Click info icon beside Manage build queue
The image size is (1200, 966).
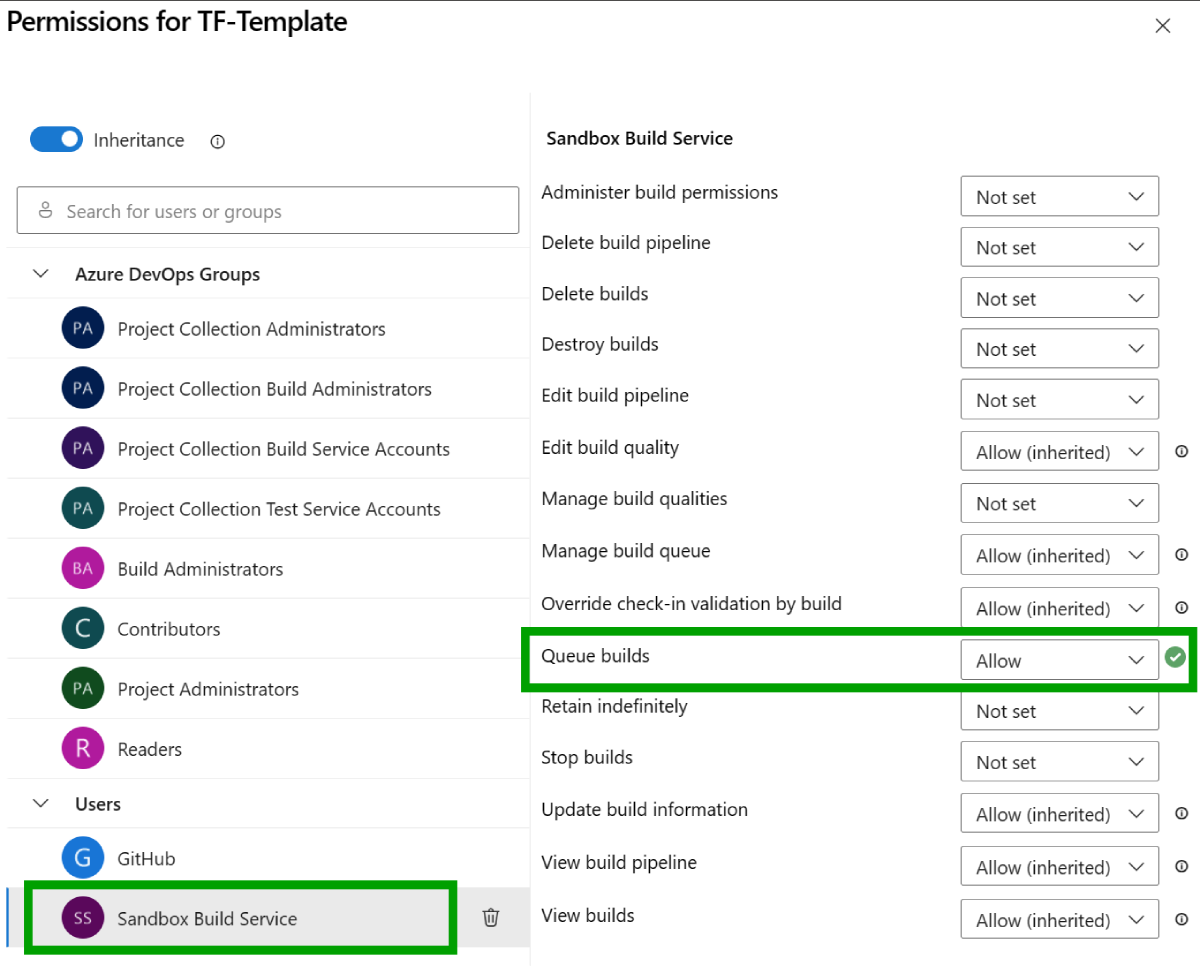[x=1181, y=554]
